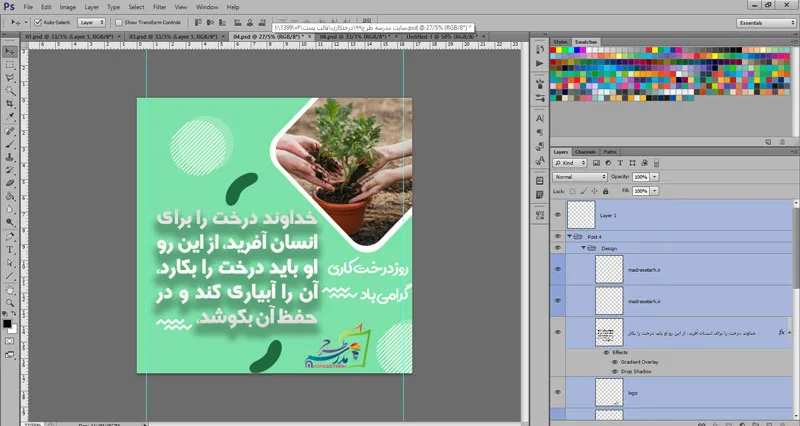Collapse the text layer fx effects
The image size is (800, 426).
pos(790,333)
